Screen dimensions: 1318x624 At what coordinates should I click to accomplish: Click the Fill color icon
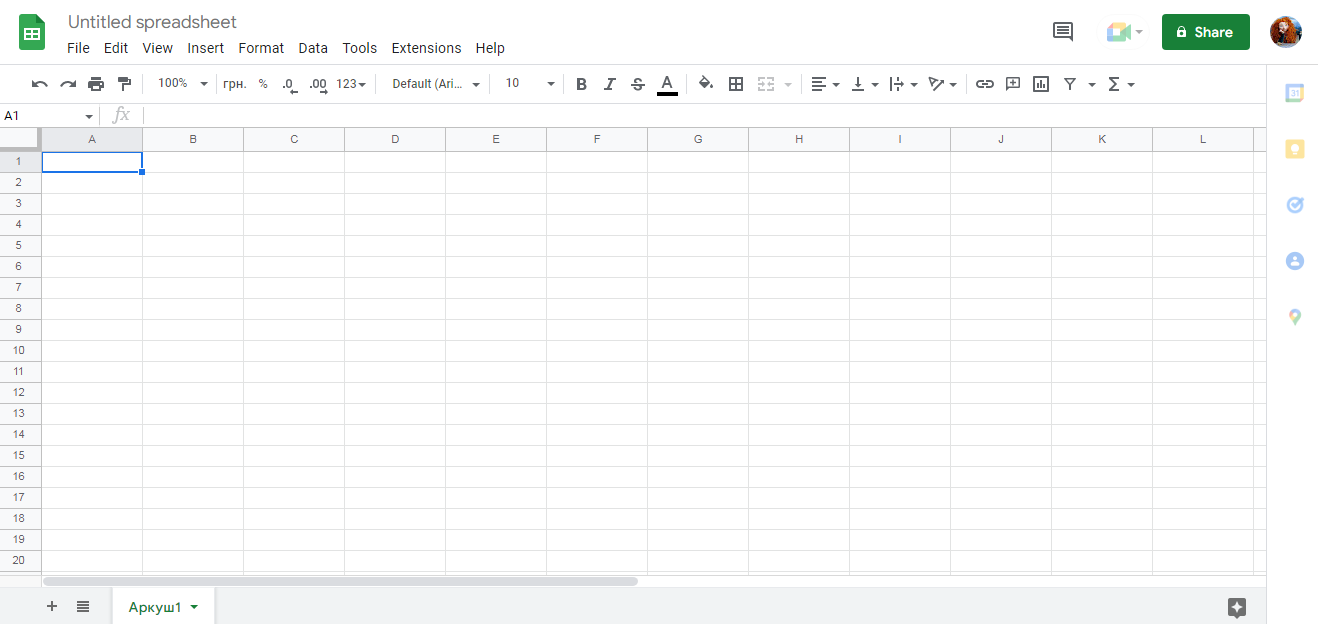(x=705, y=84)
